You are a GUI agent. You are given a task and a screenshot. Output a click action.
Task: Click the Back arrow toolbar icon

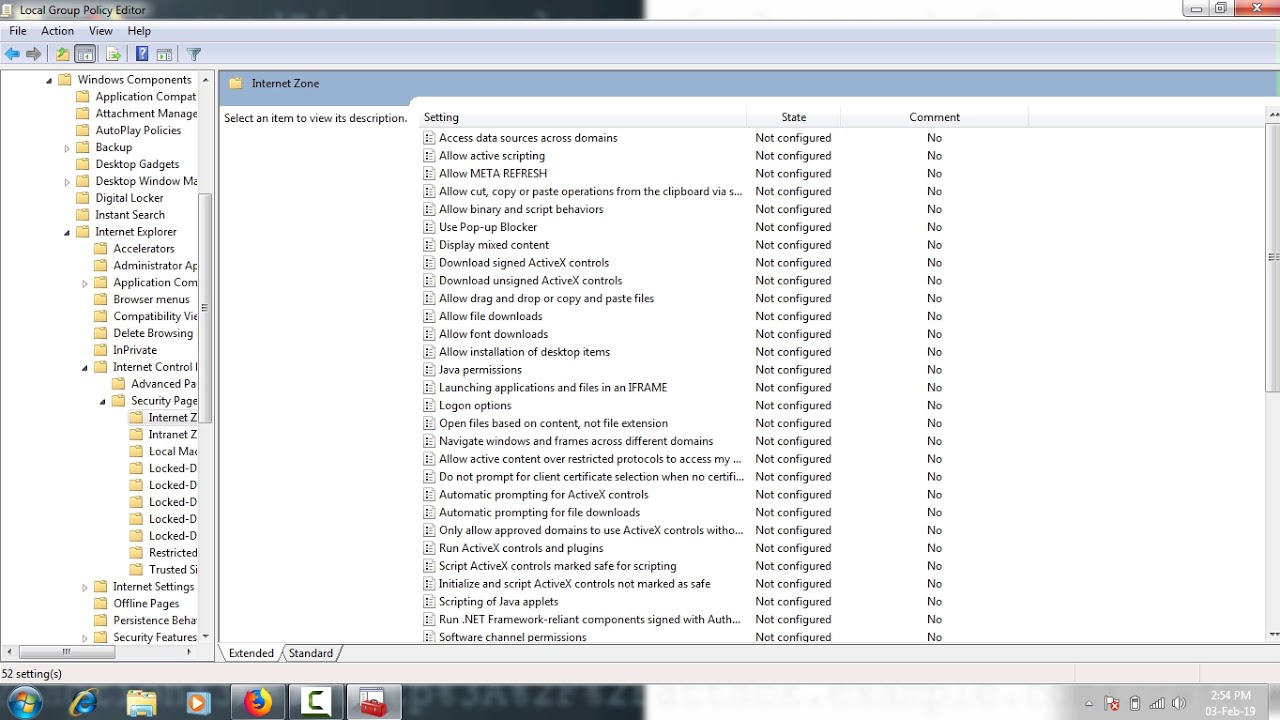tap(12, 54)
